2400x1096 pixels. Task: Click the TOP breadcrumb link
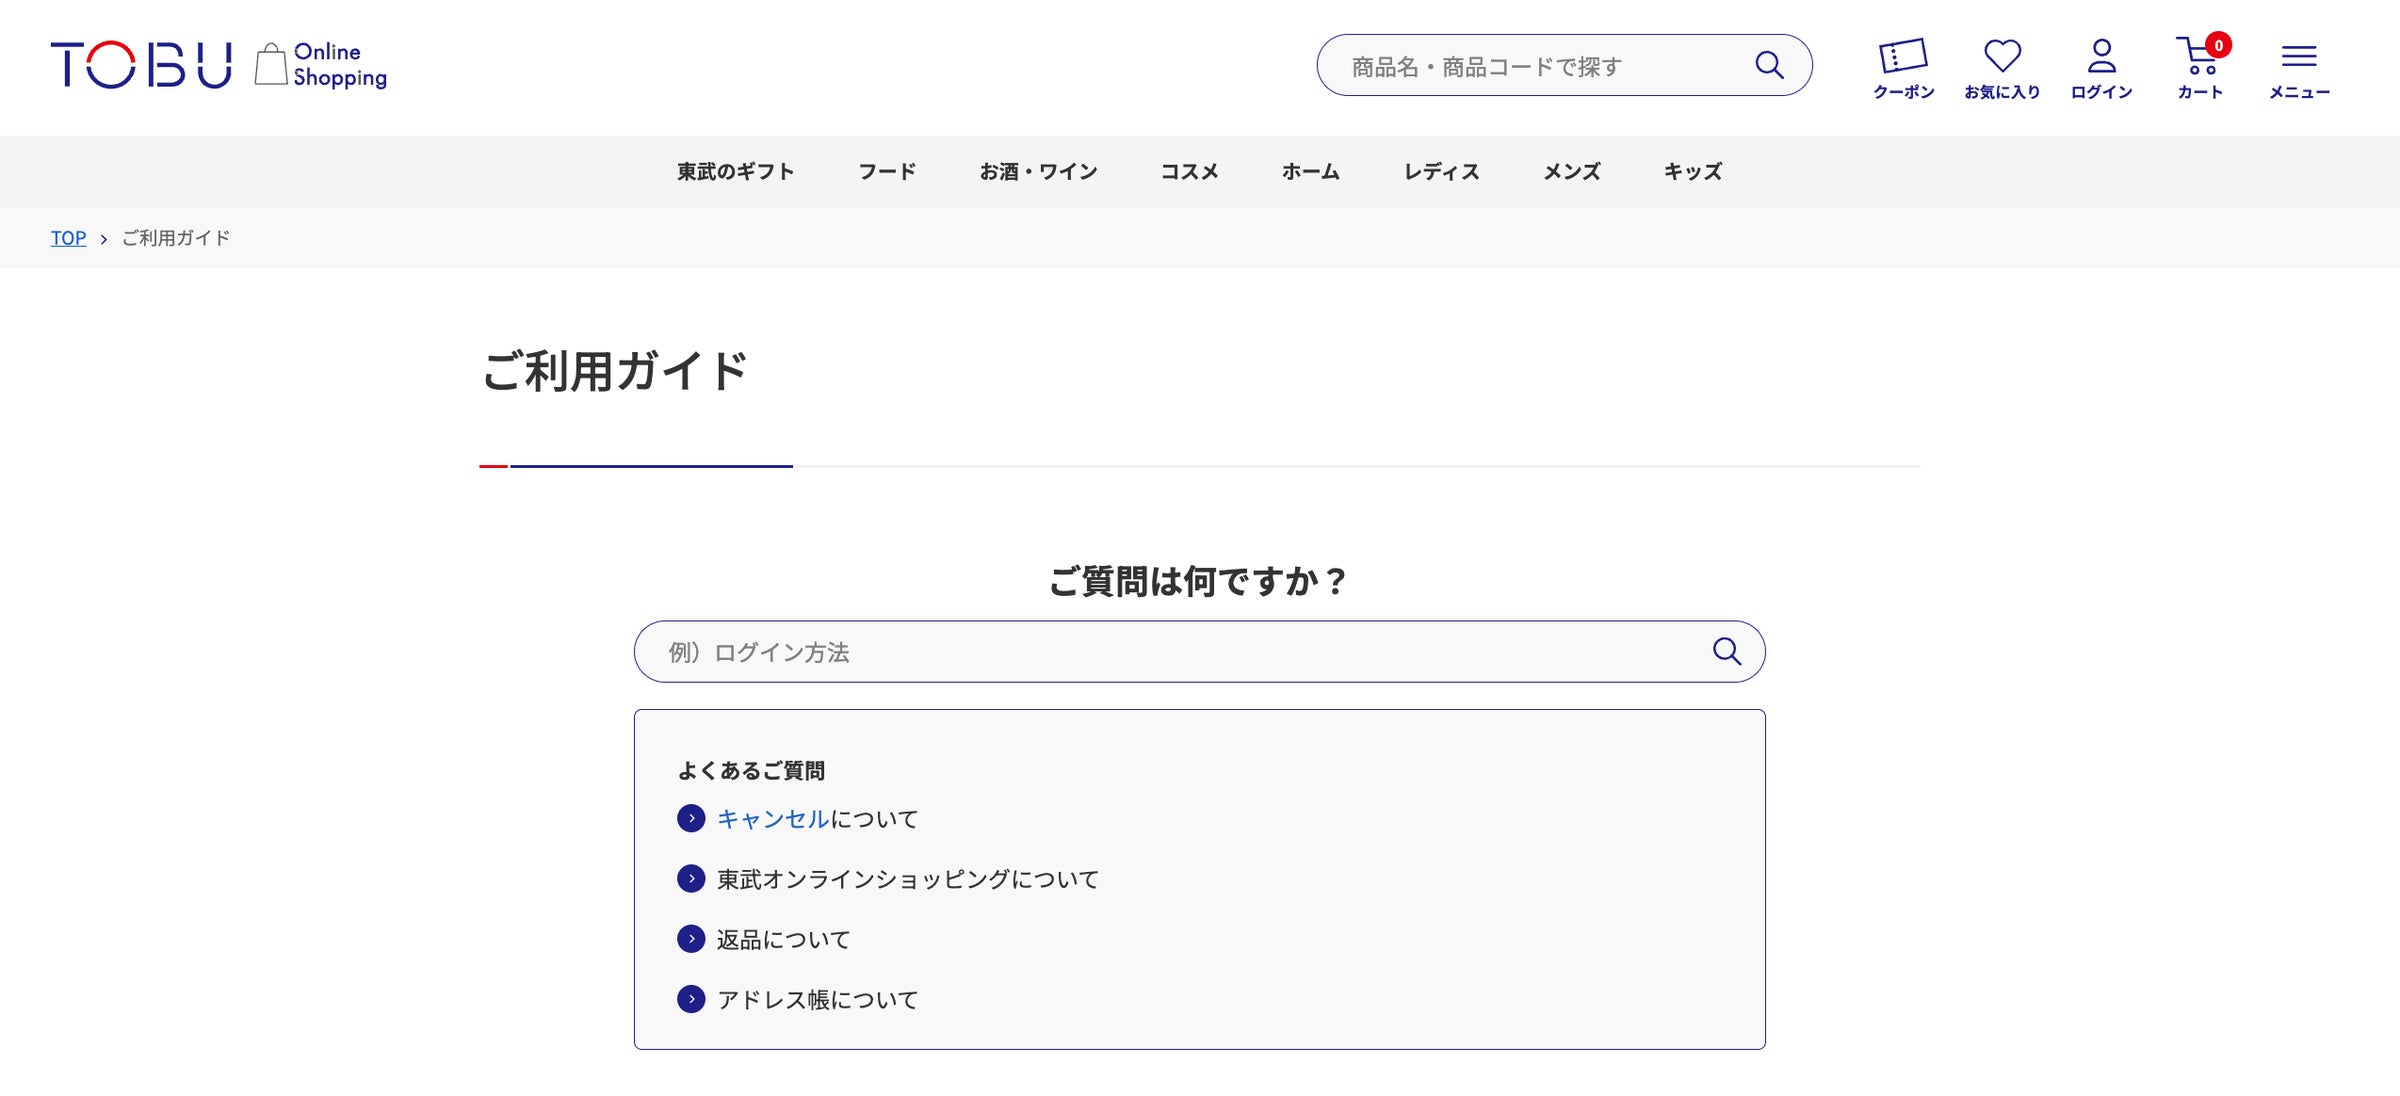(67, 238)
